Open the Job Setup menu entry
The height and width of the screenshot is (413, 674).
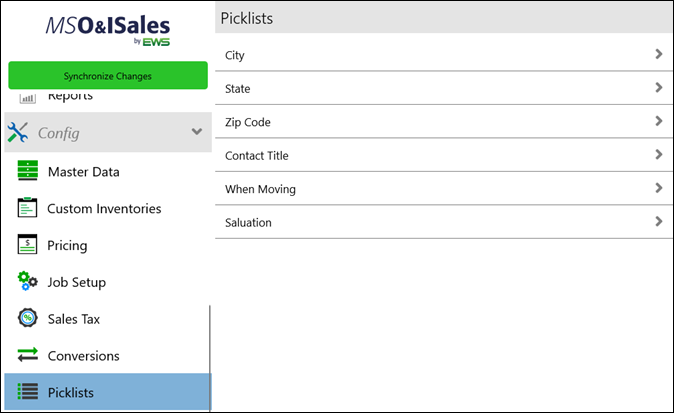pyautogui.click(x=76, y=282)
